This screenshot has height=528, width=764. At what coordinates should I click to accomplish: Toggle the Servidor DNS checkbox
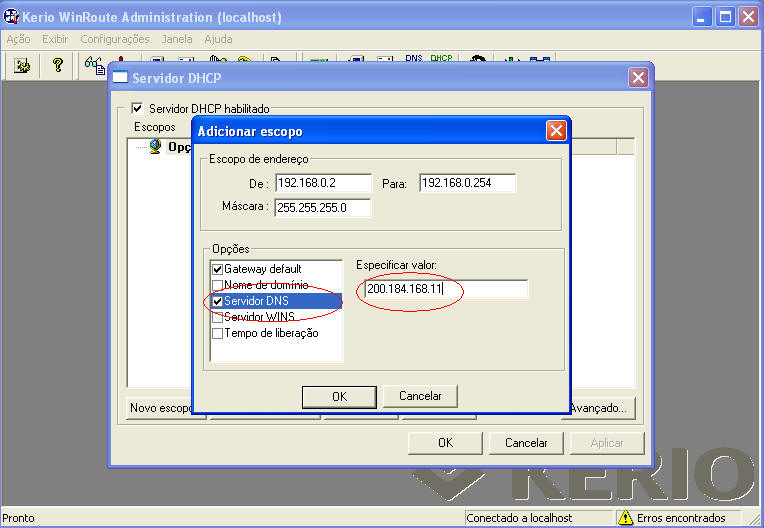(218, 301)
